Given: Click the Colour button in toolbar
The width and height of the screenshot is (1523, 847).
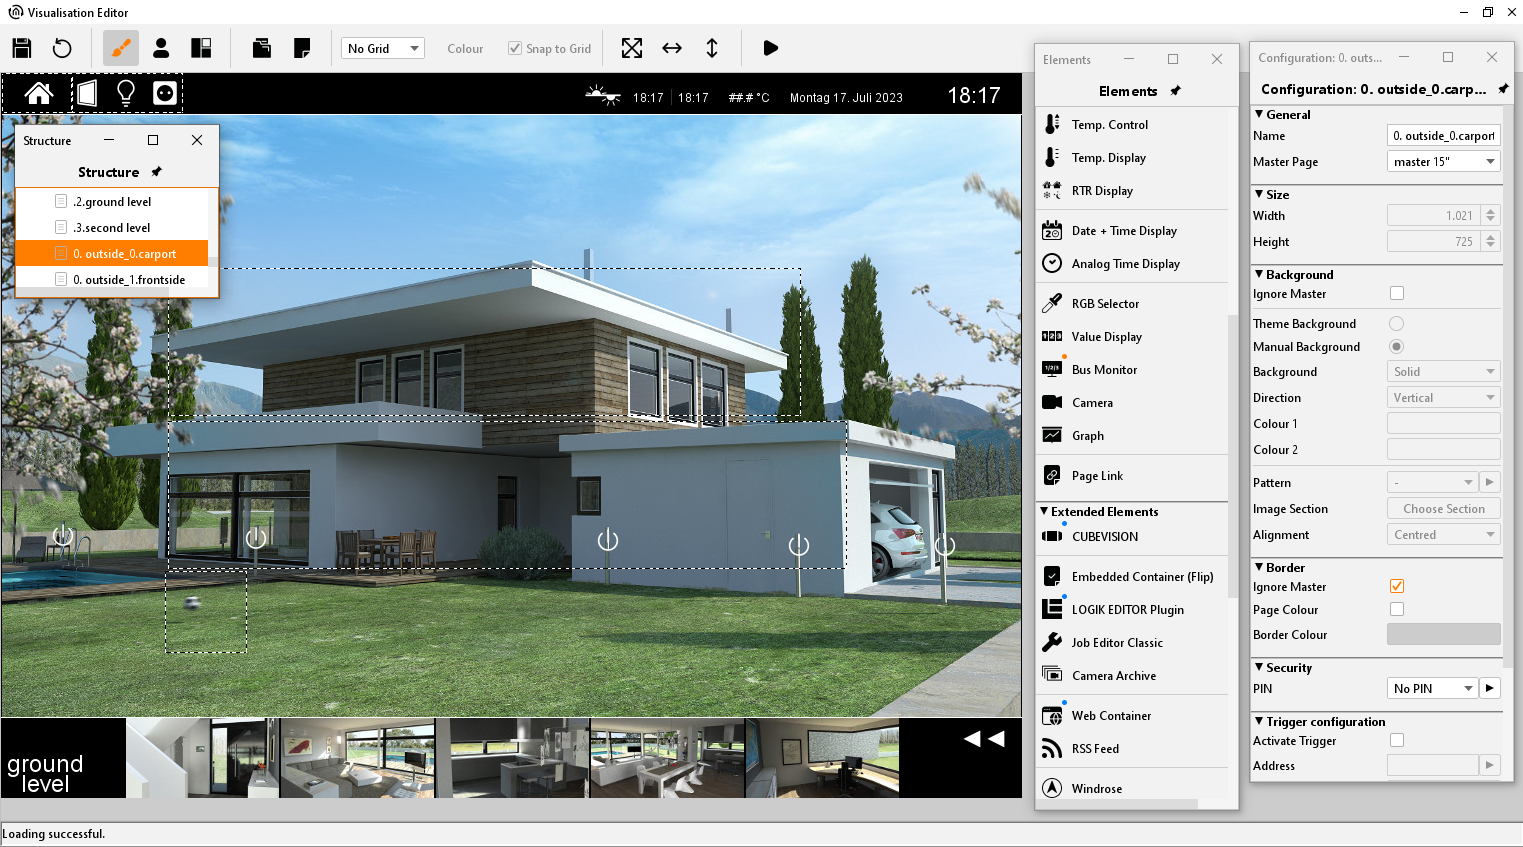Looking at the screenshot, I should tap(465, 48).
